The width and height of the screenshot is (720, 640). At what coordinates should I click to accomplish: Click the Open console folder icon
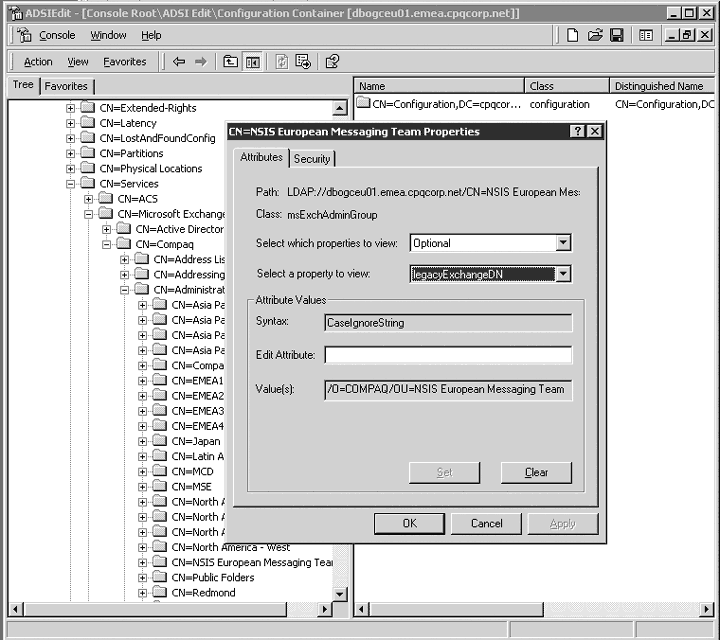pos(595,36)
